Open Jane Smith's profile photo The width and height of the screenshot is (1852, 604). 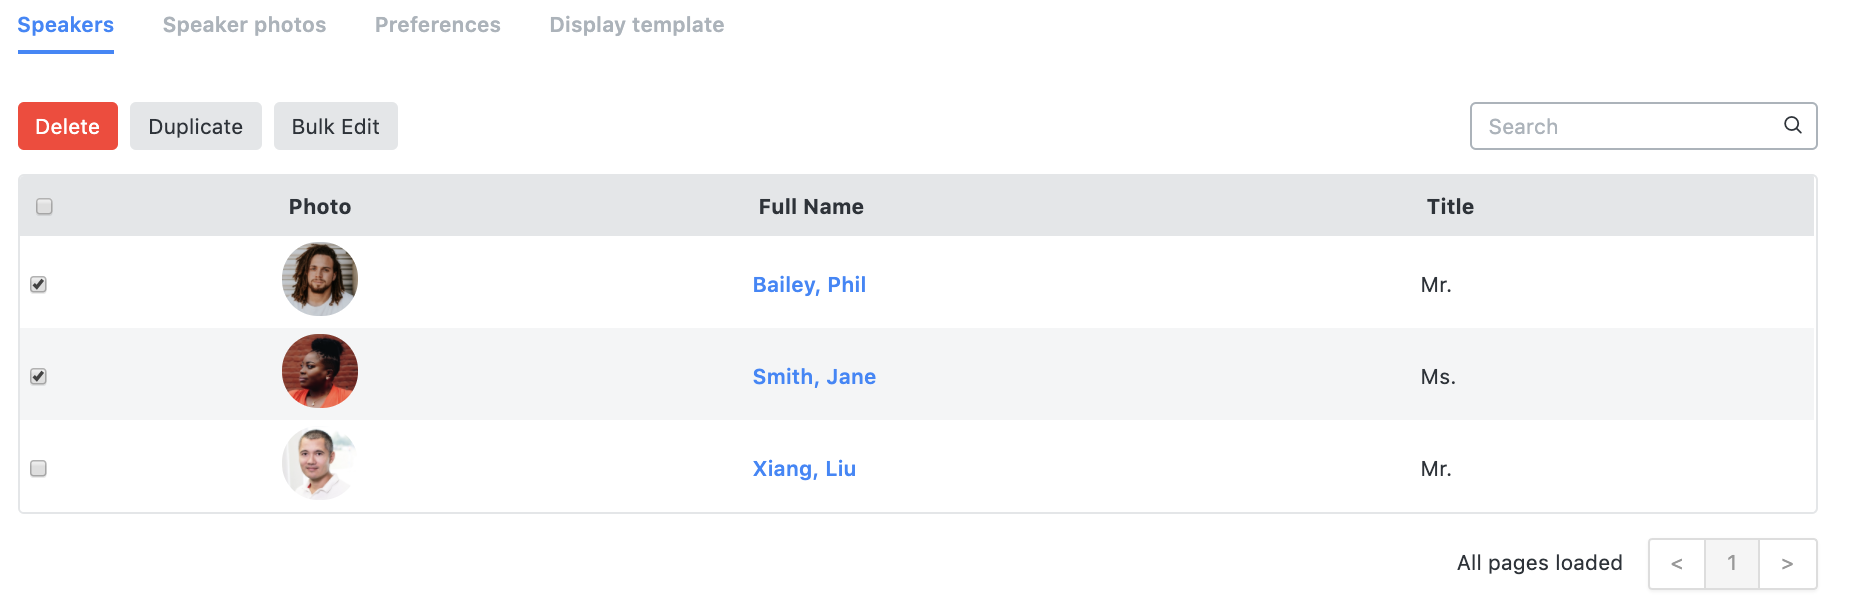(x=320, y=371)
